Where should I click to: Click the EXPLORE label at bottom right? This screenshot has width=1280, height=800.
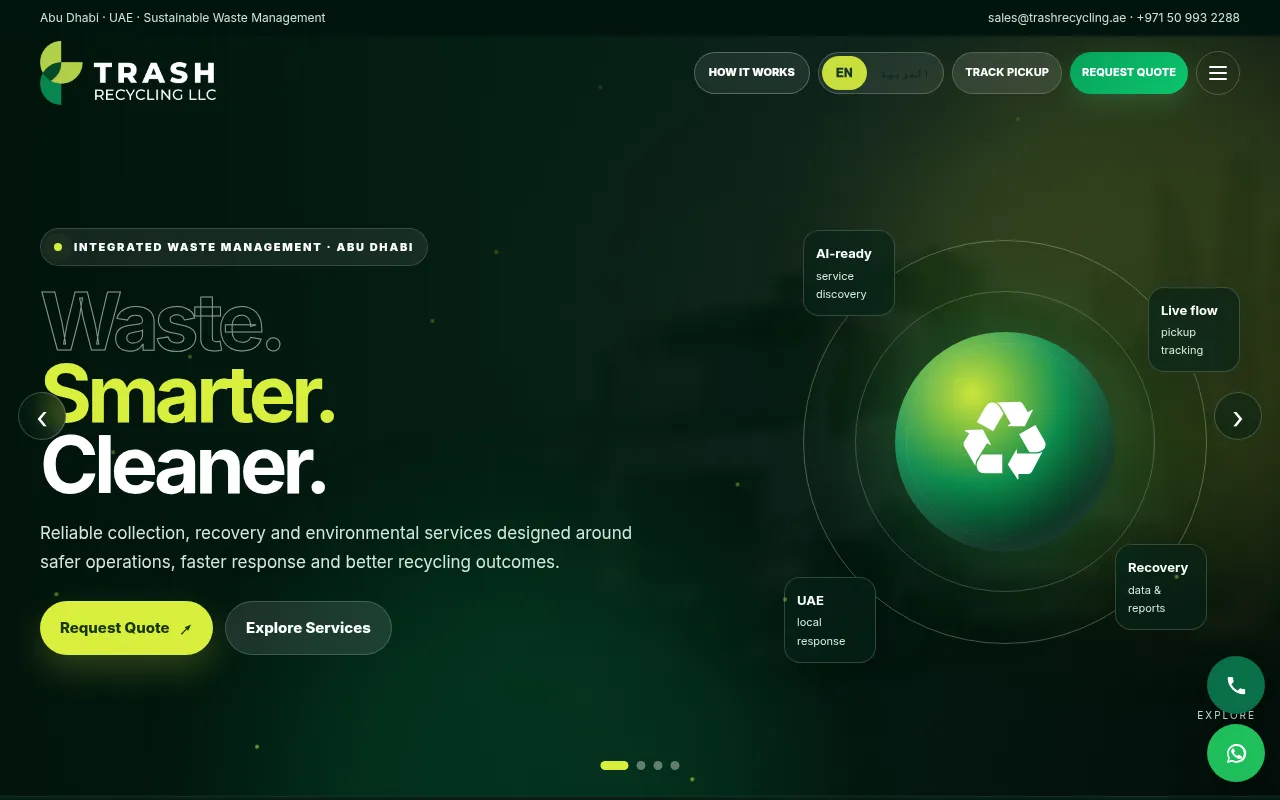tap(1226, 715)
